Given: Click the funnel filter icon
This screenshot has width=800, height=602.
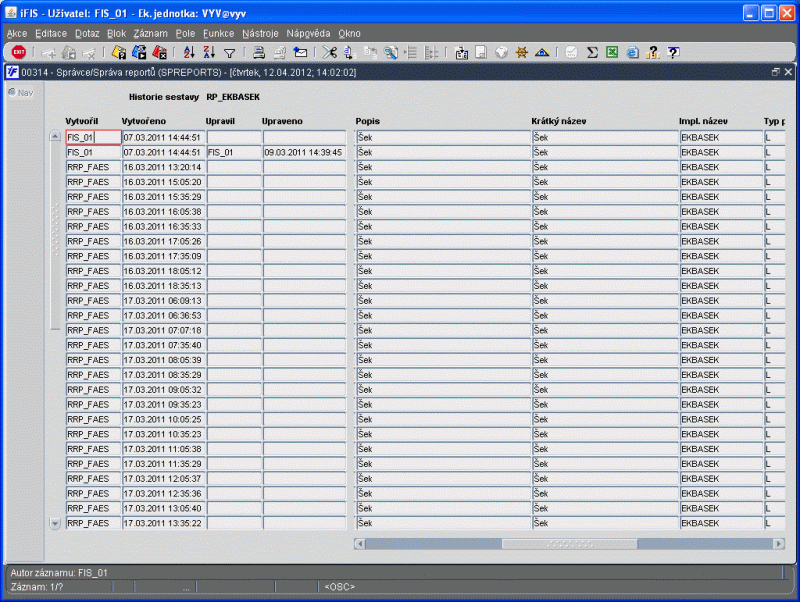Looking at the screenshot, I should [x=230, y=53].
